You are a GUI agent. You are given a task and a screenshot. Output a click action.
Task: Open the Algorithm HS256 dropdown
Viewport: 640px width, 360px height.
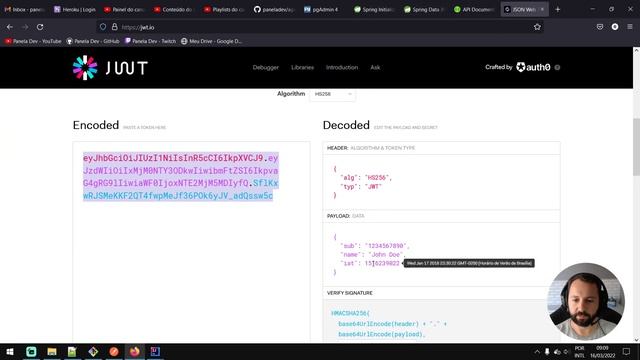click(x=332, y=94)
